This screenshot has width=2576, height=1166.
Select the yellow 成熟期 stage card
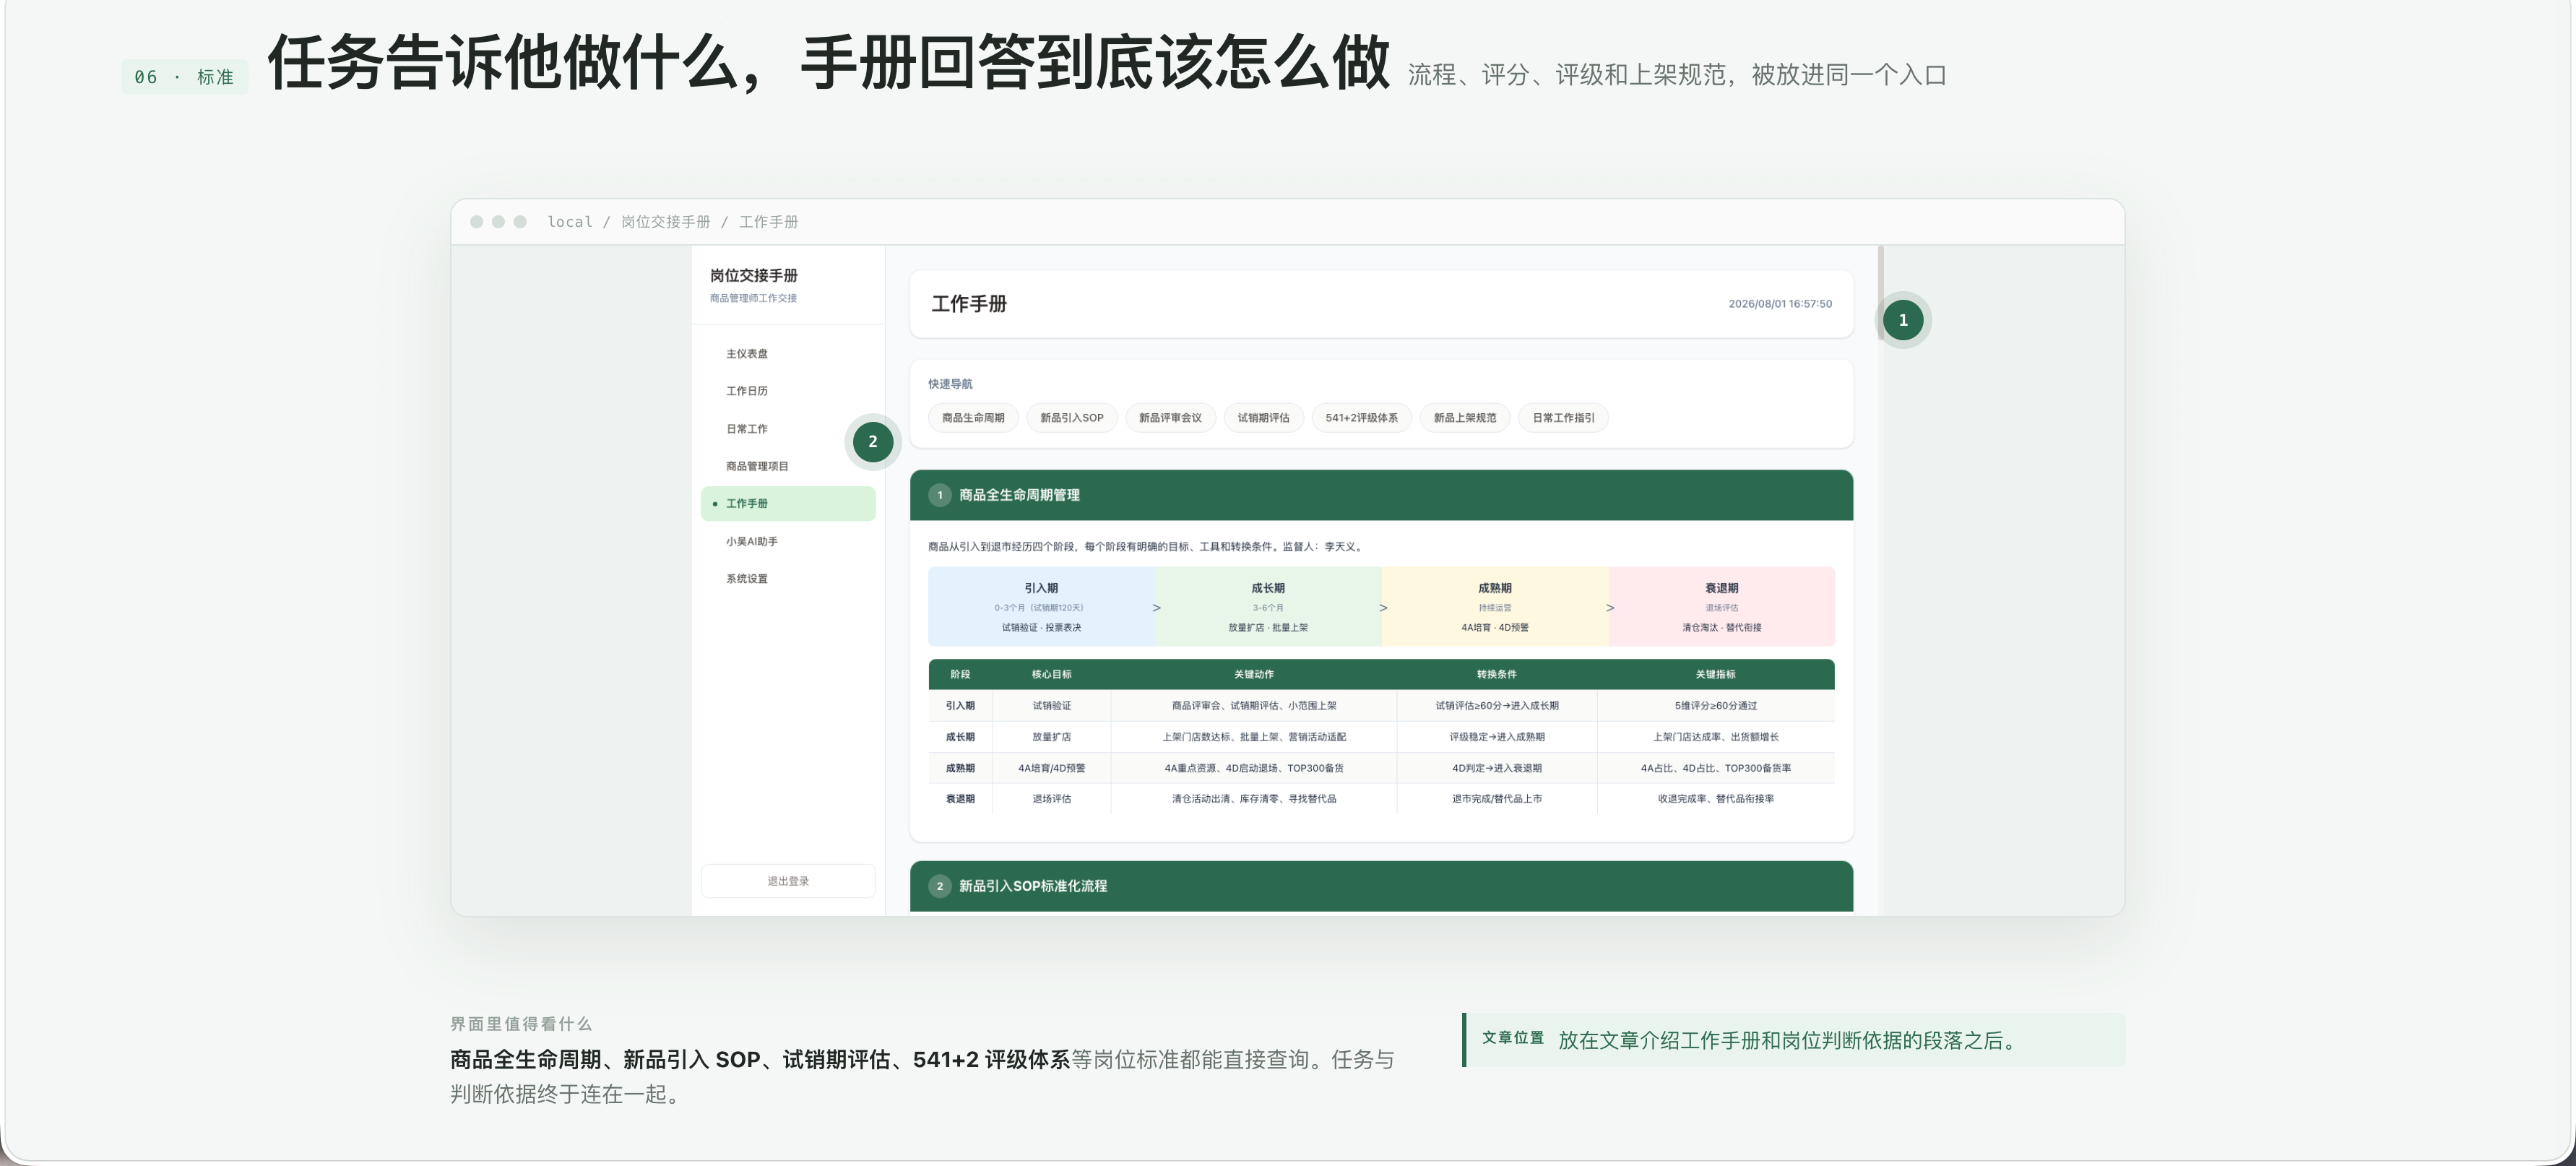tap(1495, 607)
